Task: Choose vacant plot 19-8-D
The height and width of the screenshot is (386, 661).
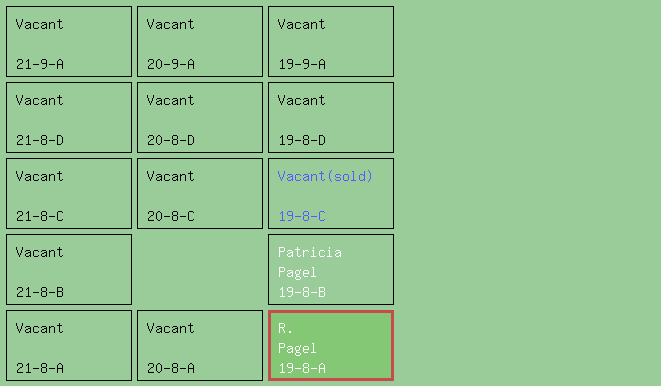Action: [331, 117]
